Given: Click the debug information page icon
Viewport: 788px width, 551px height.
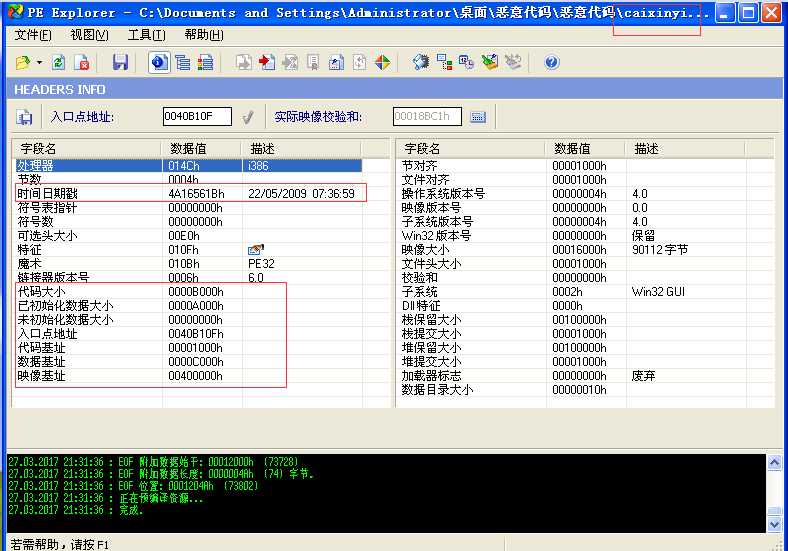Looking at the screenshot, I should [x=313, y=62].
